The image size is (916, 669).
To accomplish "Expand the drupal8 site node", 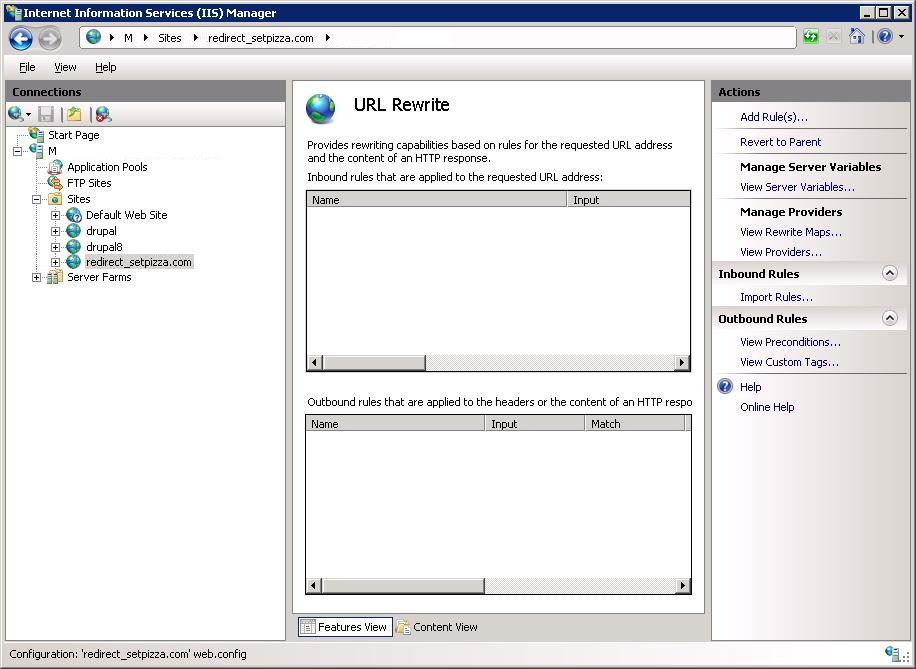I will click(x=55, y=247).
